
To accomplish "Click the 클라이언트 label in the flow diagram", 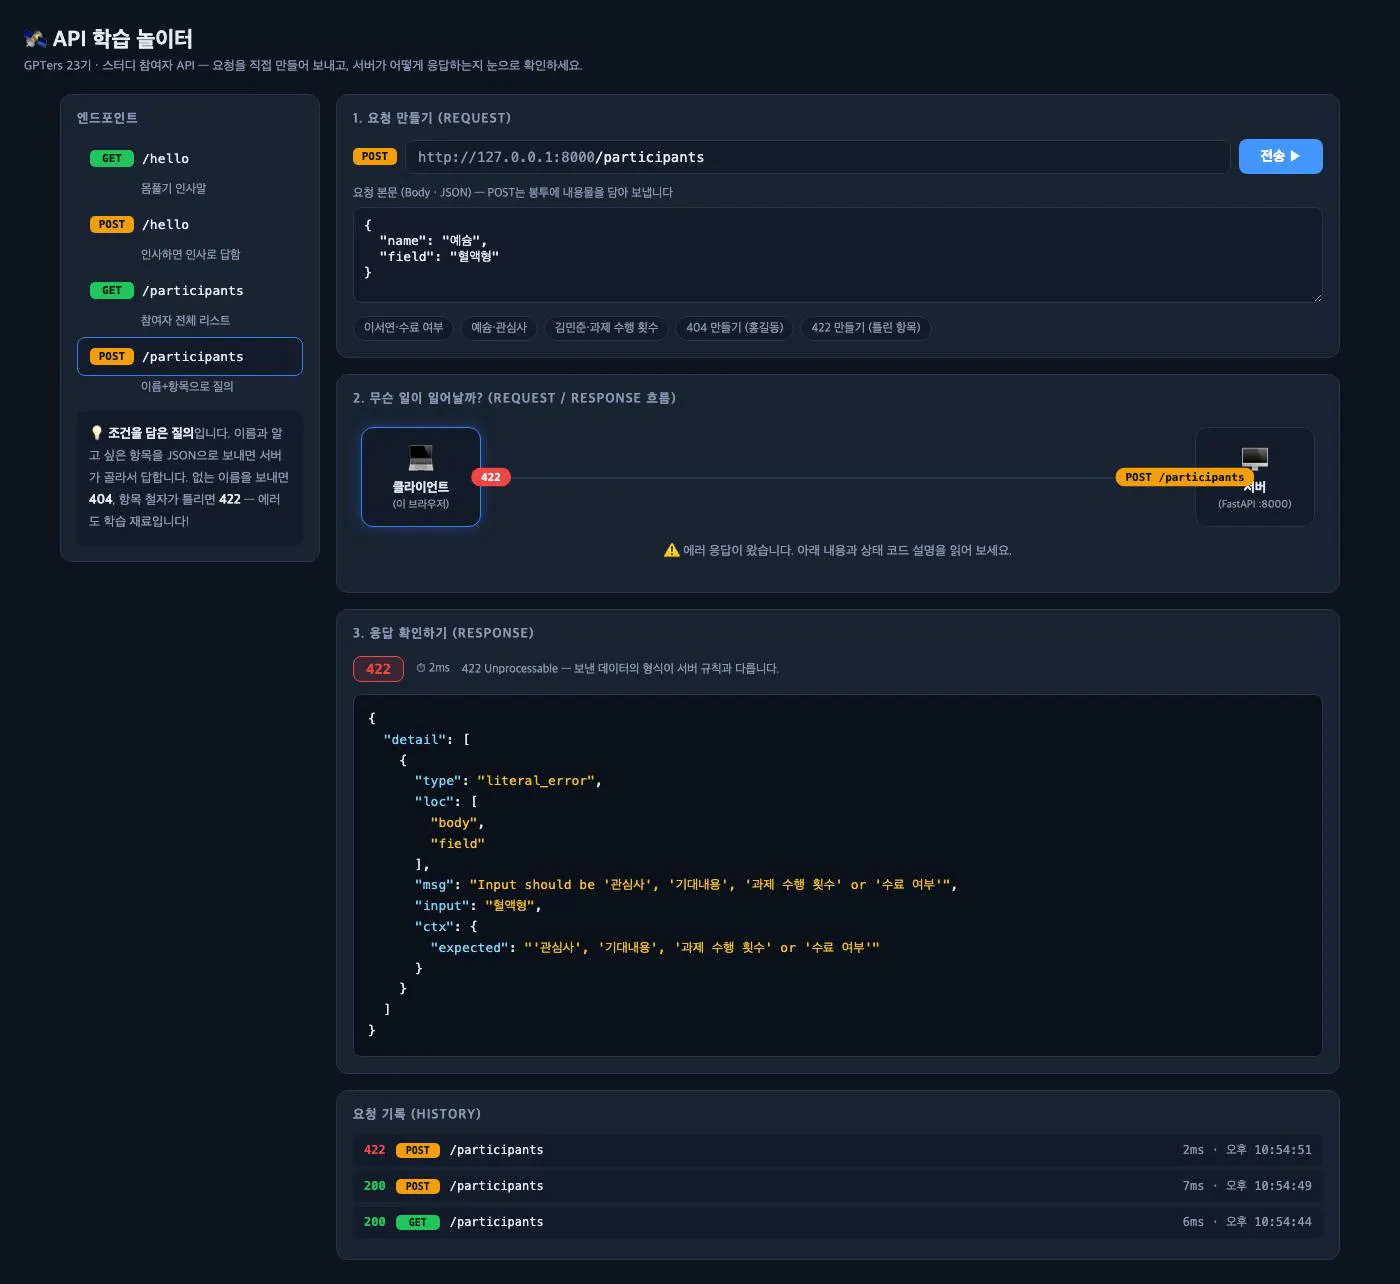I will click(421, 487).
